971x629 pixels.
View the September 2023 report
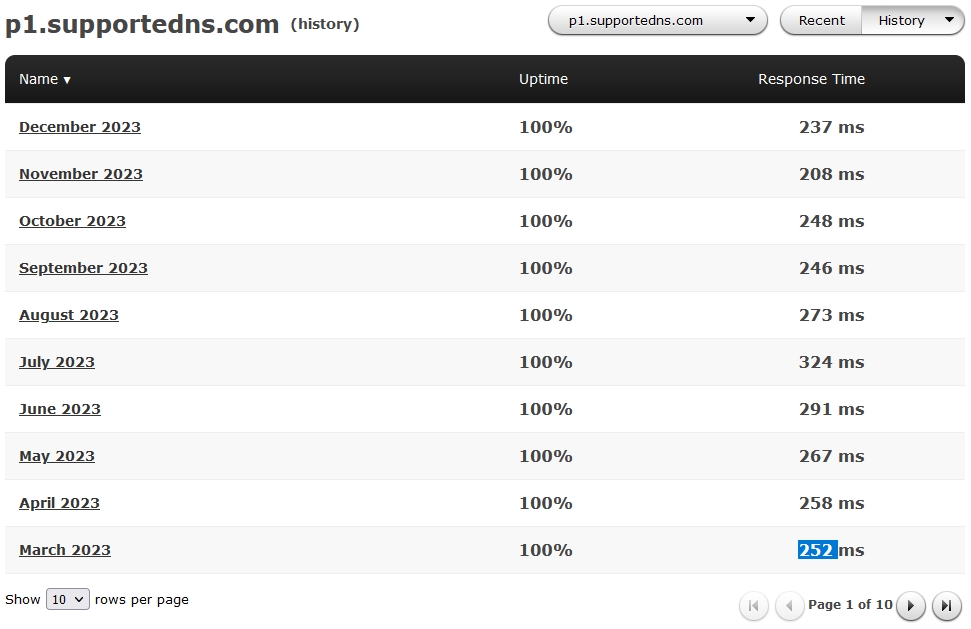coord(83,268)
